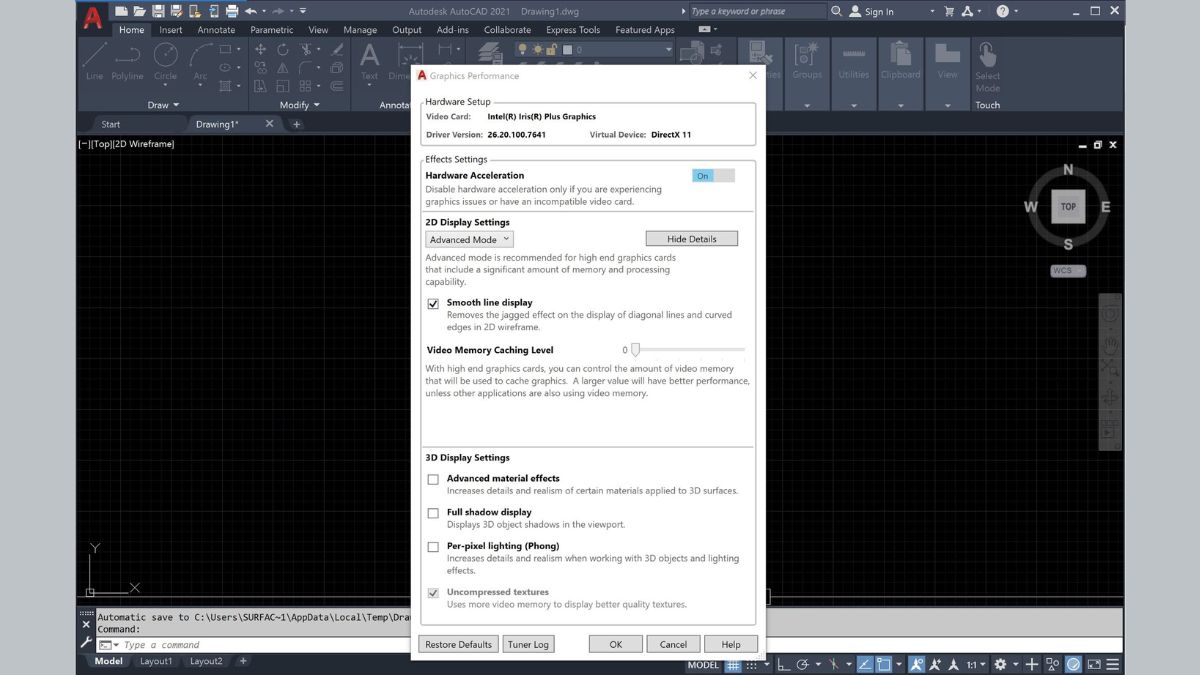
Task: Select the Move tool in Modify panel
Action: pos(260,49)
